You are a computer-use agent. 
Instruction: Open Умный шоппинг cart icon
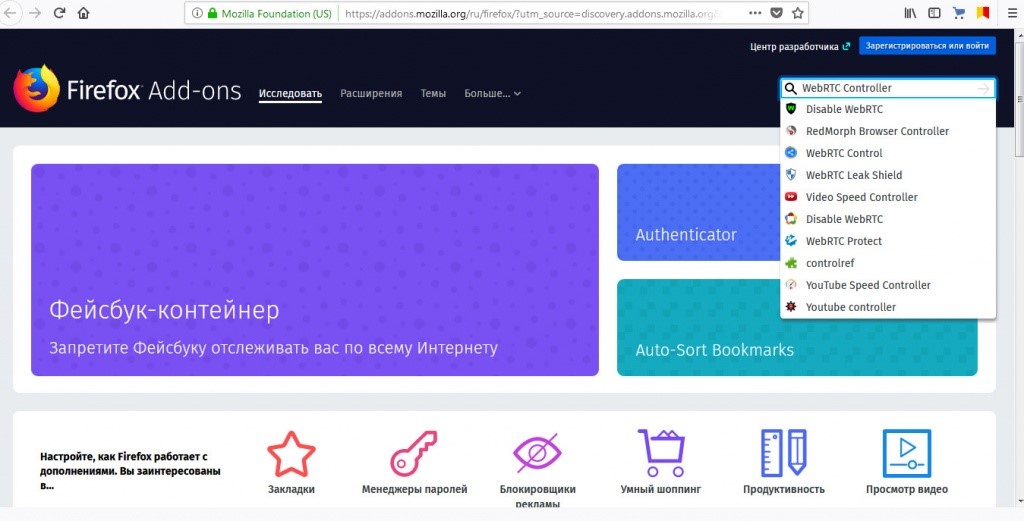coord(660,453)
